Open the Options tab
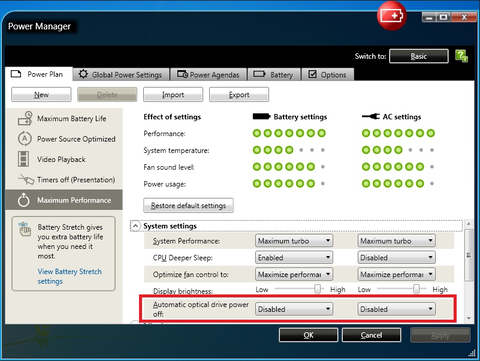The image size is (480, 361). point(328,74)
